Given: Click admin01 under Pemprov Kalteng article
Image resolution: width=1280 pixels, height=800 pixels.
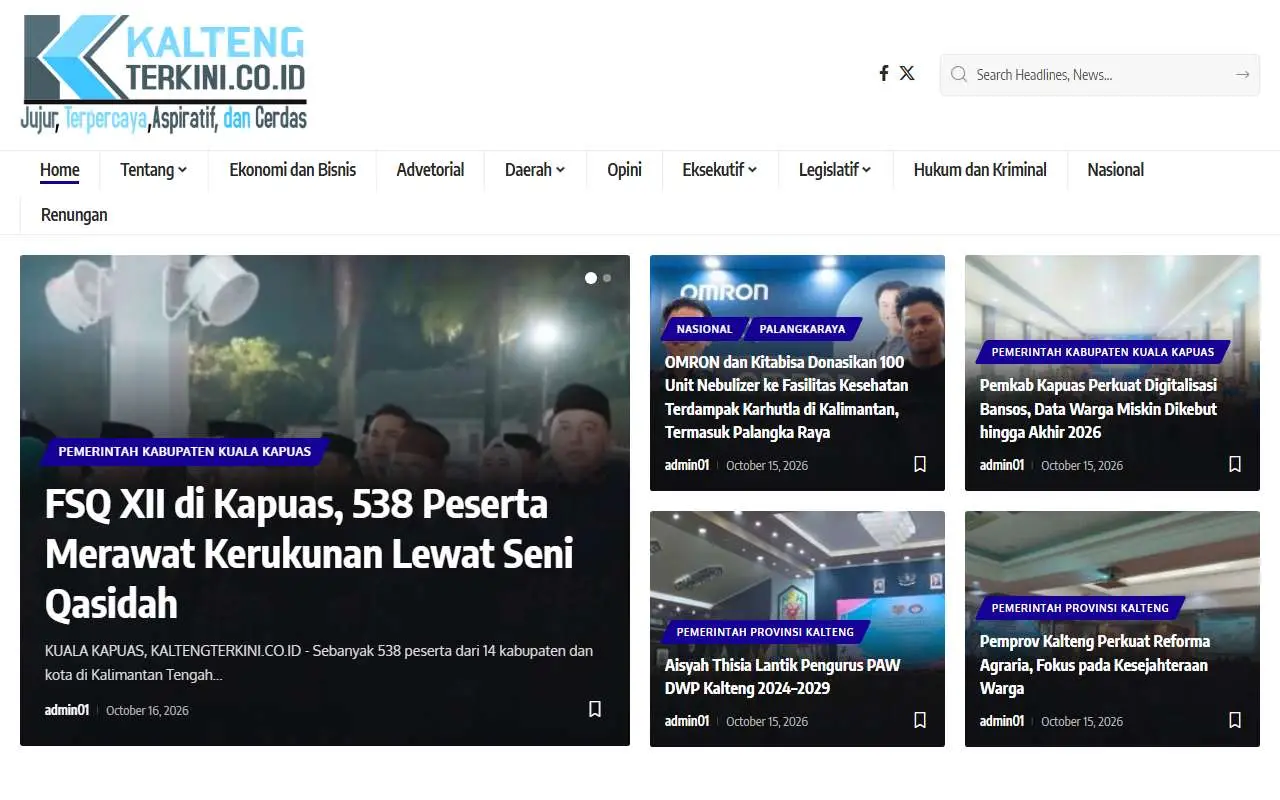Looking at the screenshot, I should point(1002,721).
